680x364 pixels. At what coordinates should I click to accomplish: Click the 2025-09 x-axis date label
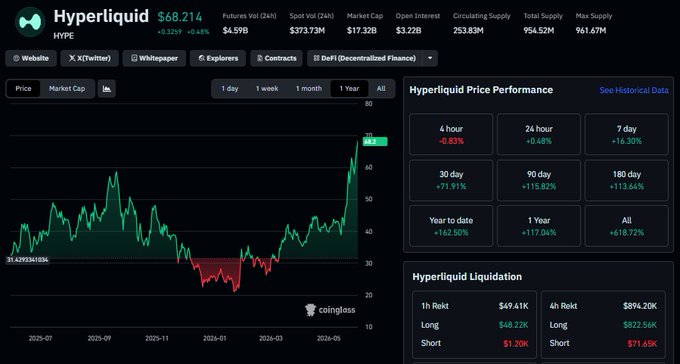99,338
